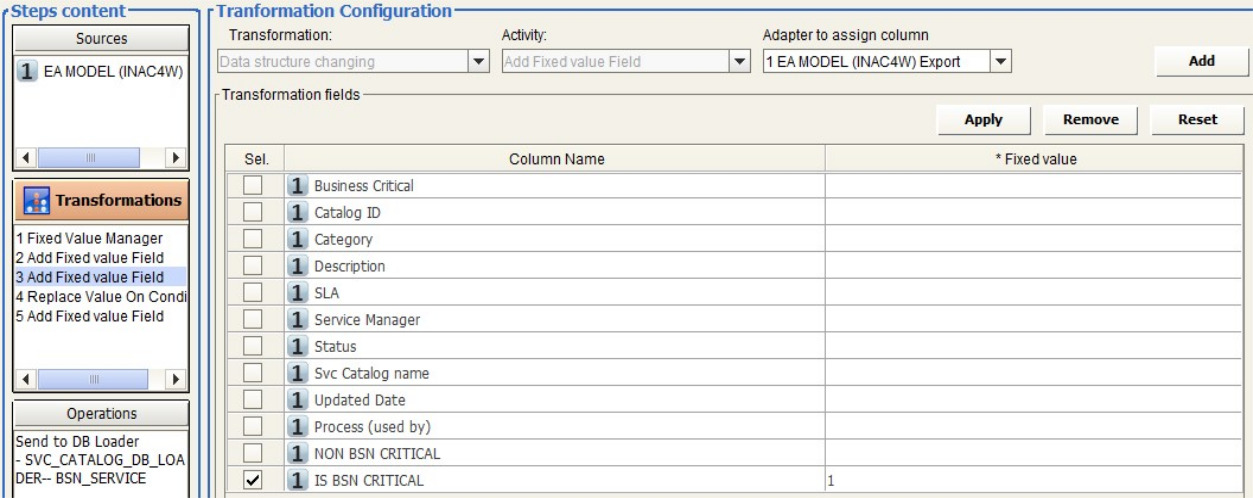Tick the Category row checkbox
1253x498 pixels.
253,240
